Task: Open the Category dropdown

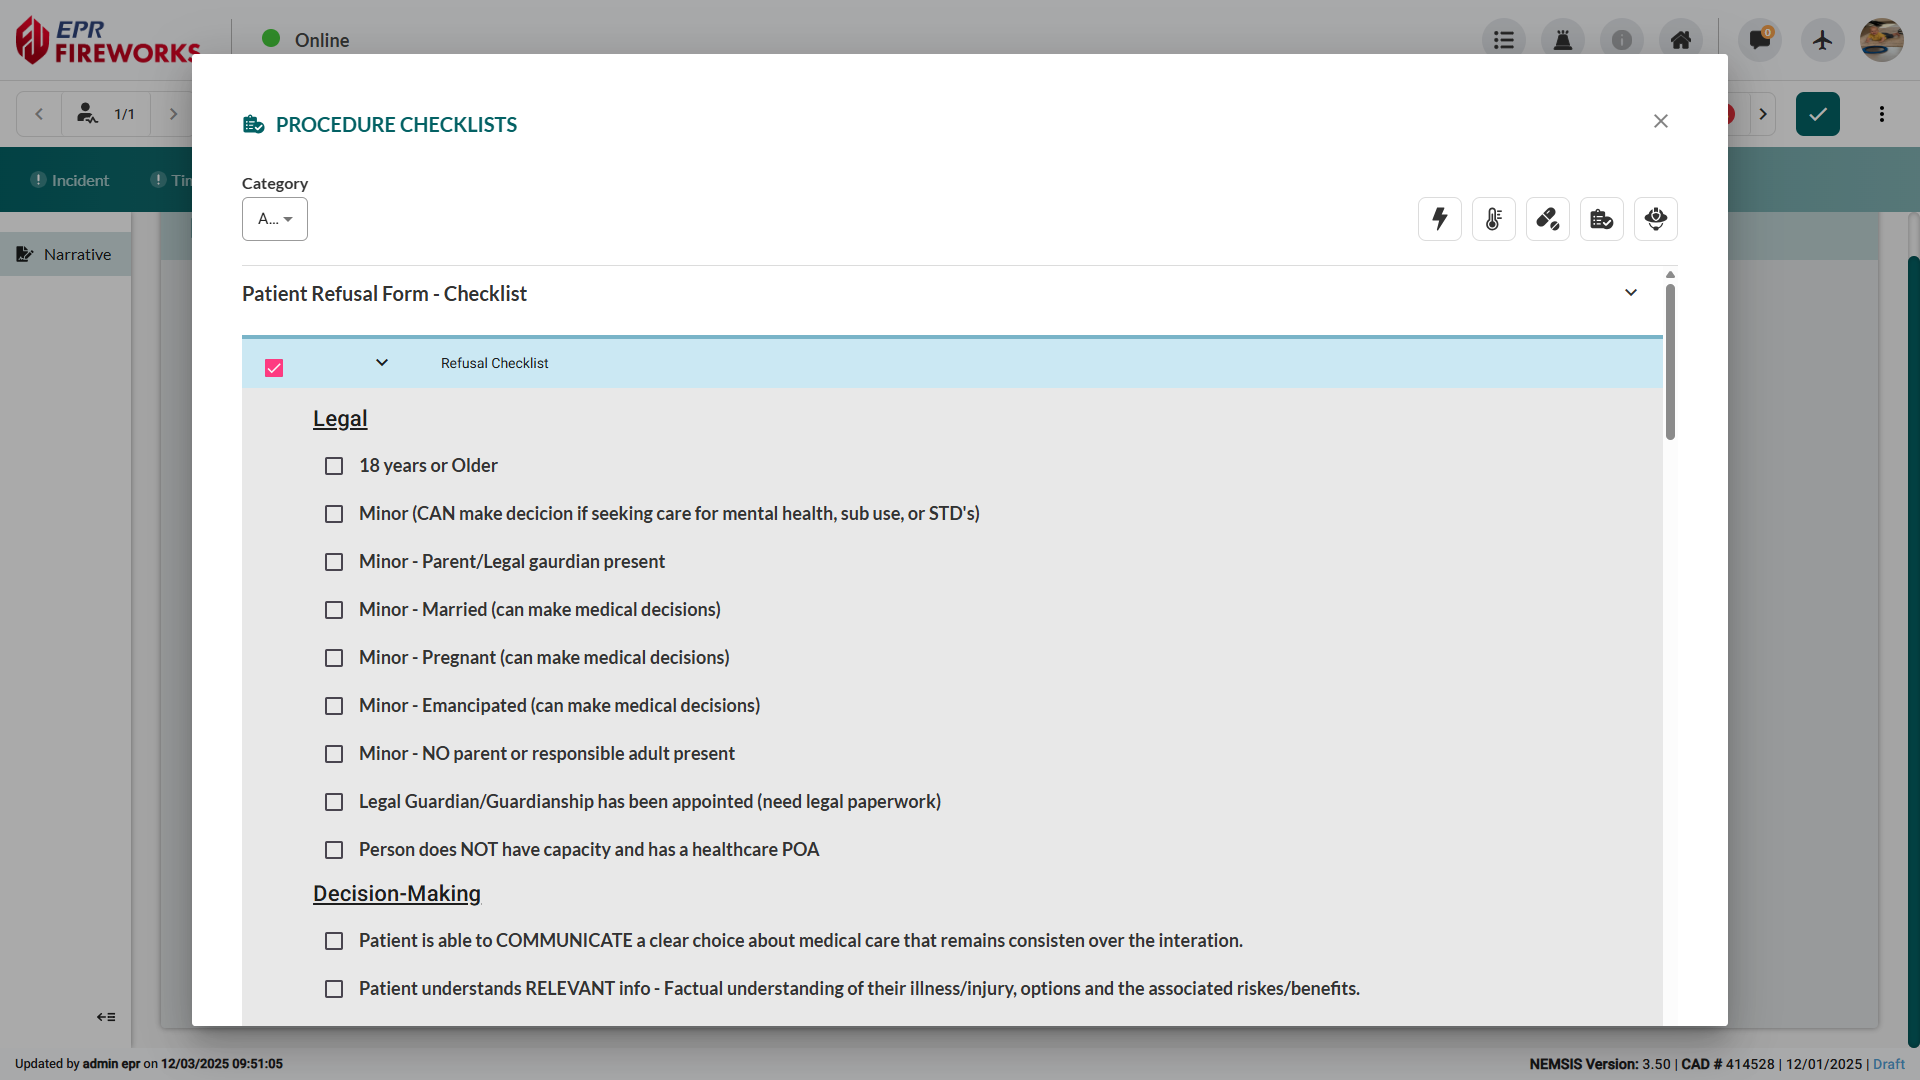Action: tap(275, 219)
